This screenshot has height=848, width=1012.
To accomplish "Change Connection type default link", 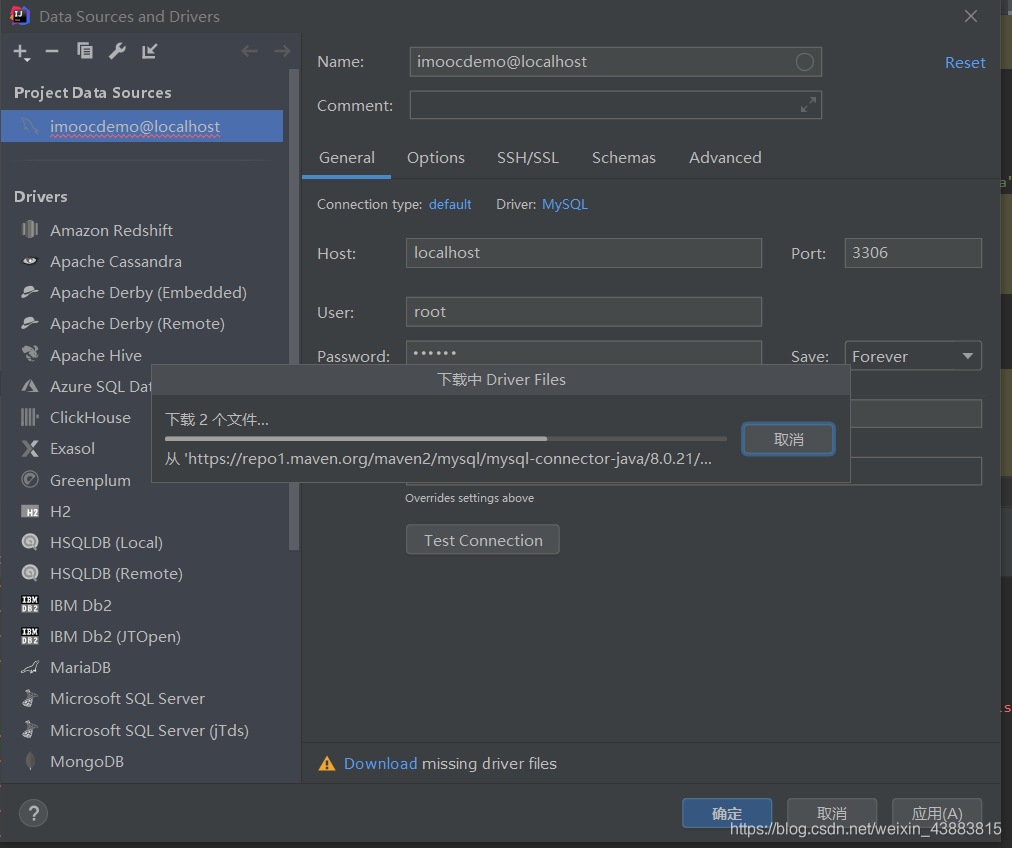I will coord(450,204).
